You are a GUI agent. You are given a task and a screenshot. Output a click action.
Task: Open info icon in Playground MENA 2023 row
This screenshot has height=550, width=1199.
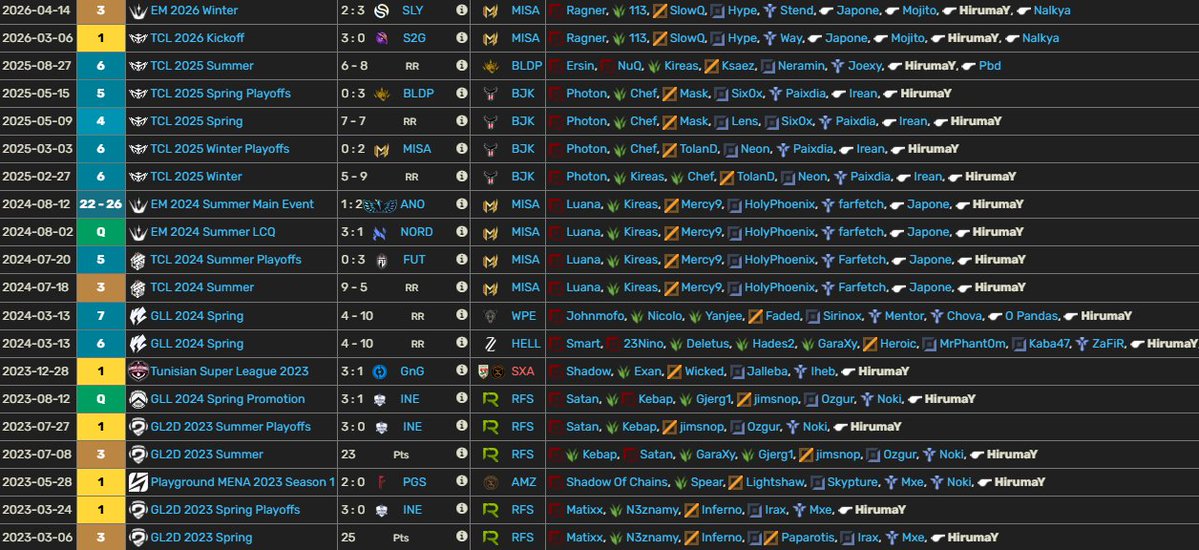(x=462, y=482)
